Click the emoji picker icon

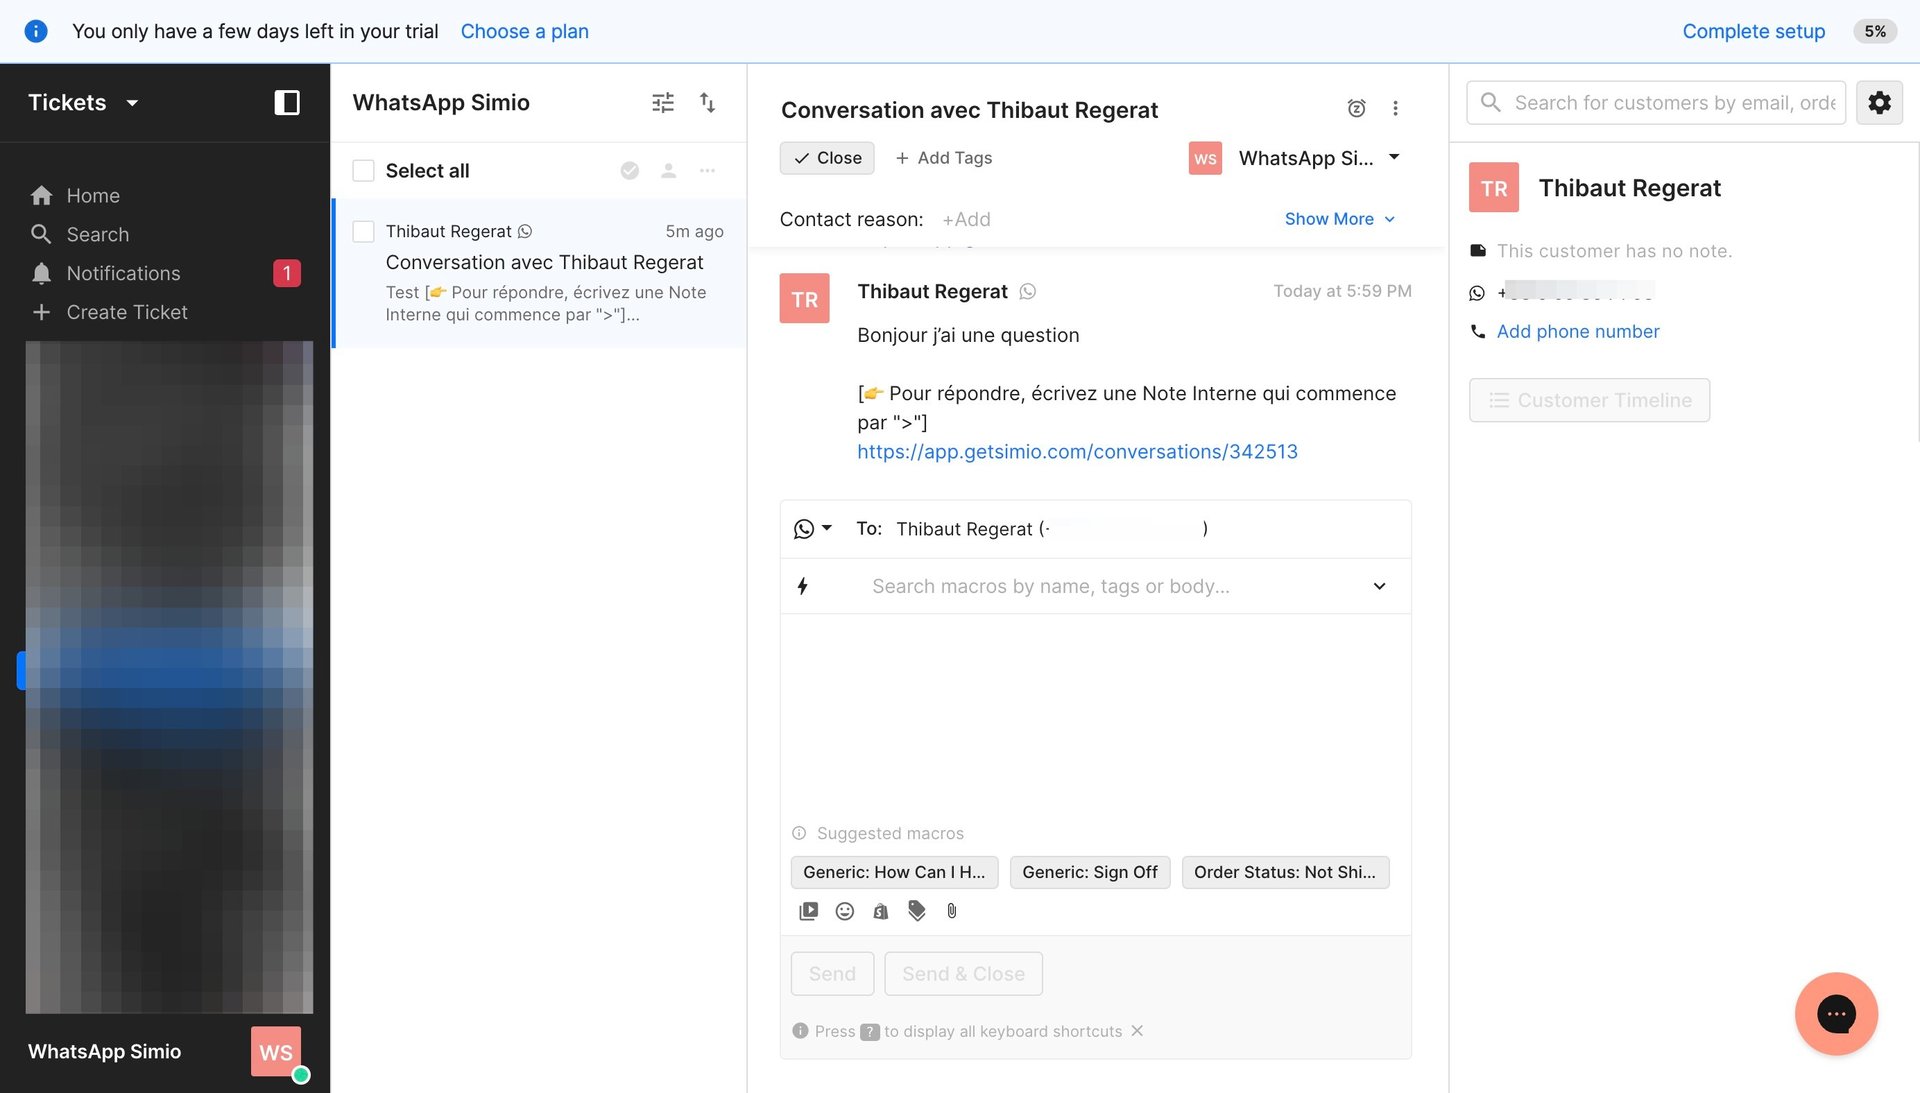tap(845, 911)
